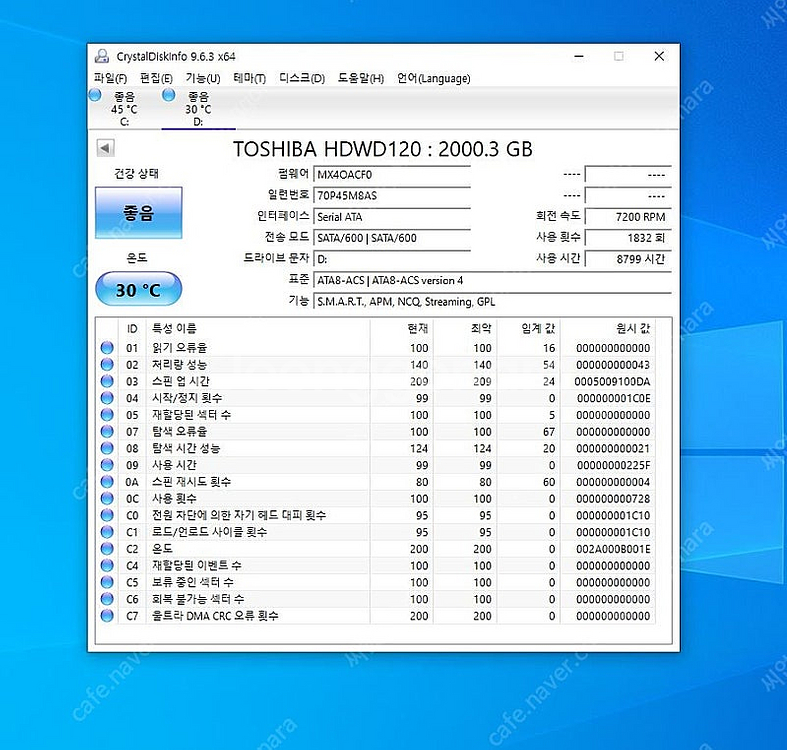787x750 pixels.
Task: Click the interface field Serial ATA
Action: pos(392,217)
